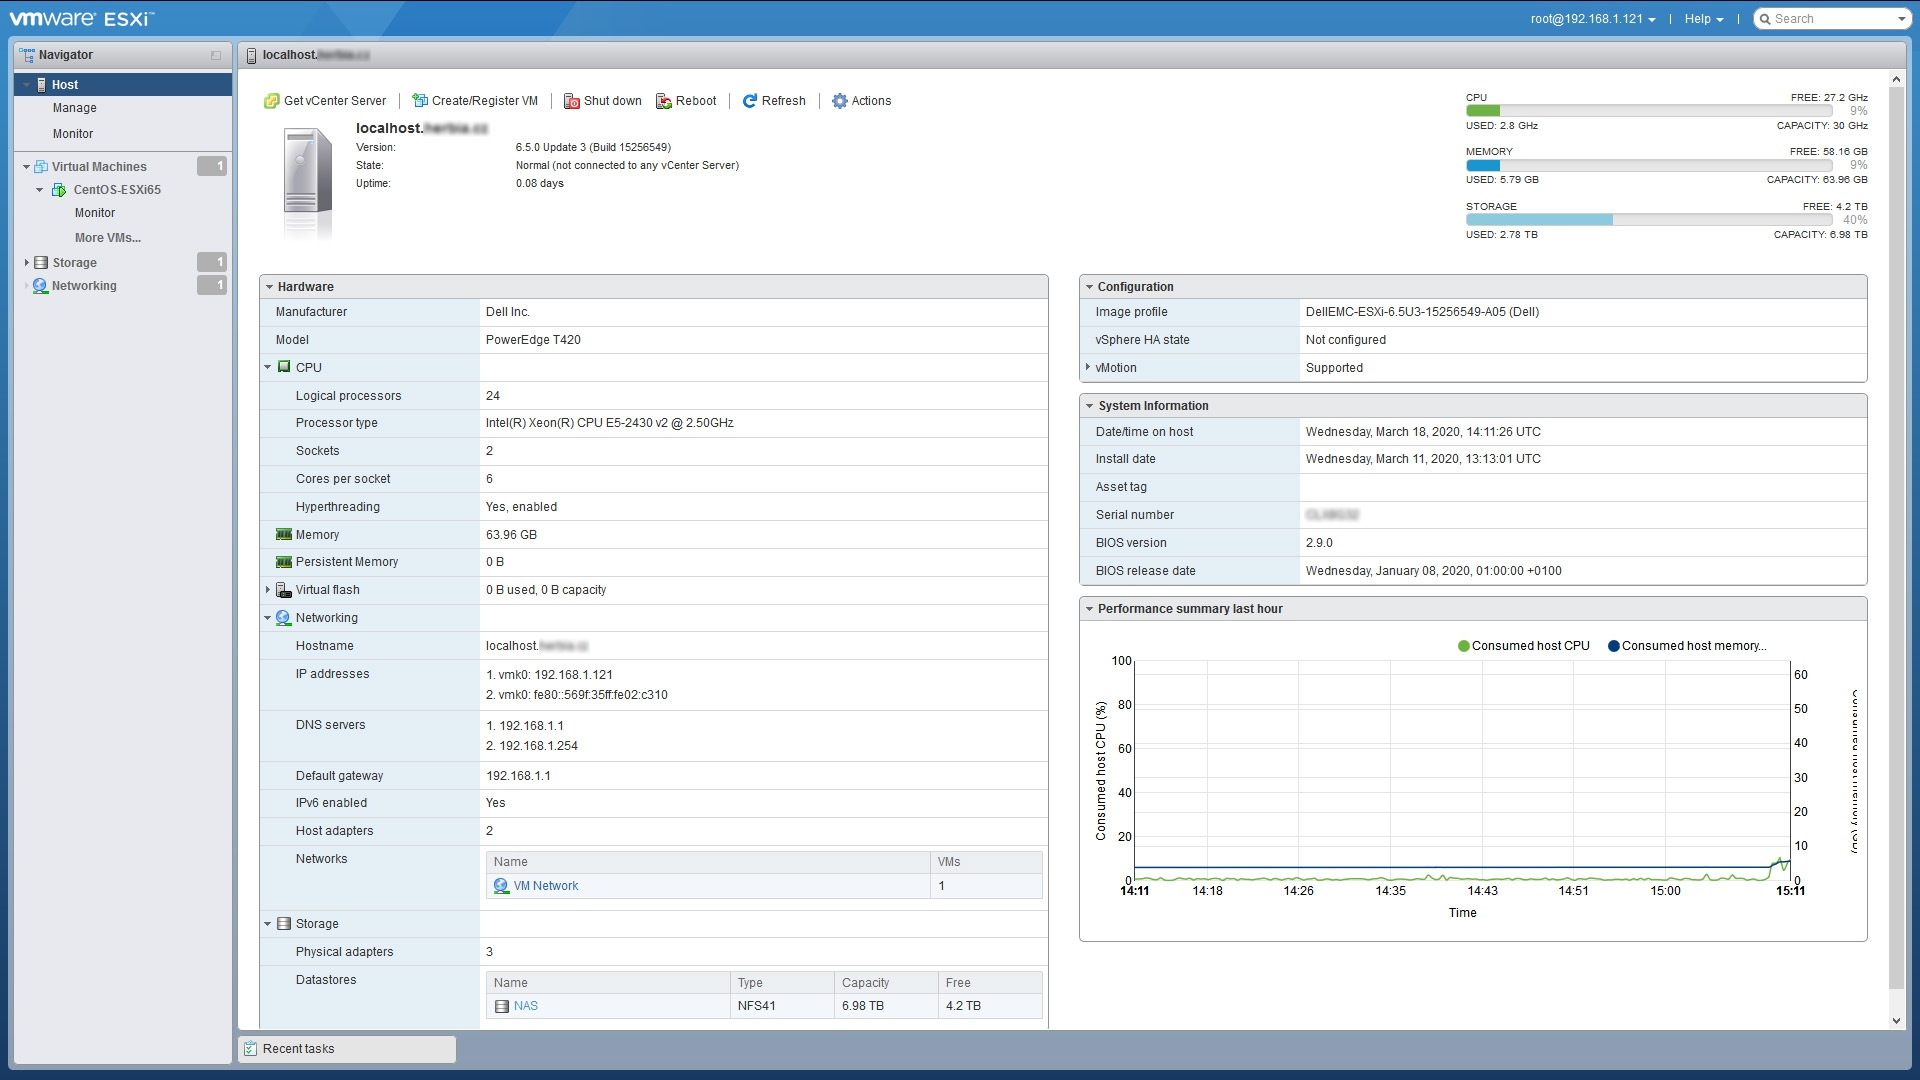The height and width of the screenshot is (1080, 1920).
Task: Click the Recent tasks clipboard icon
Action: click(251, 1049)
